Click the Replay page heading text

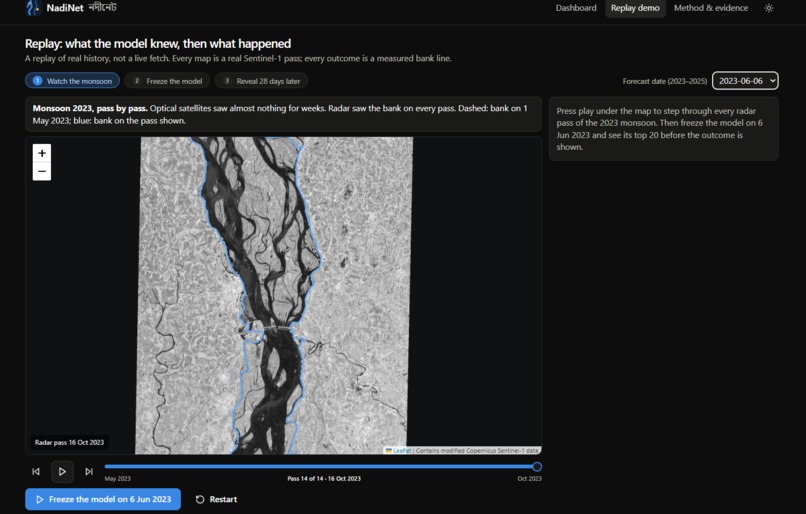coord(158,44)
